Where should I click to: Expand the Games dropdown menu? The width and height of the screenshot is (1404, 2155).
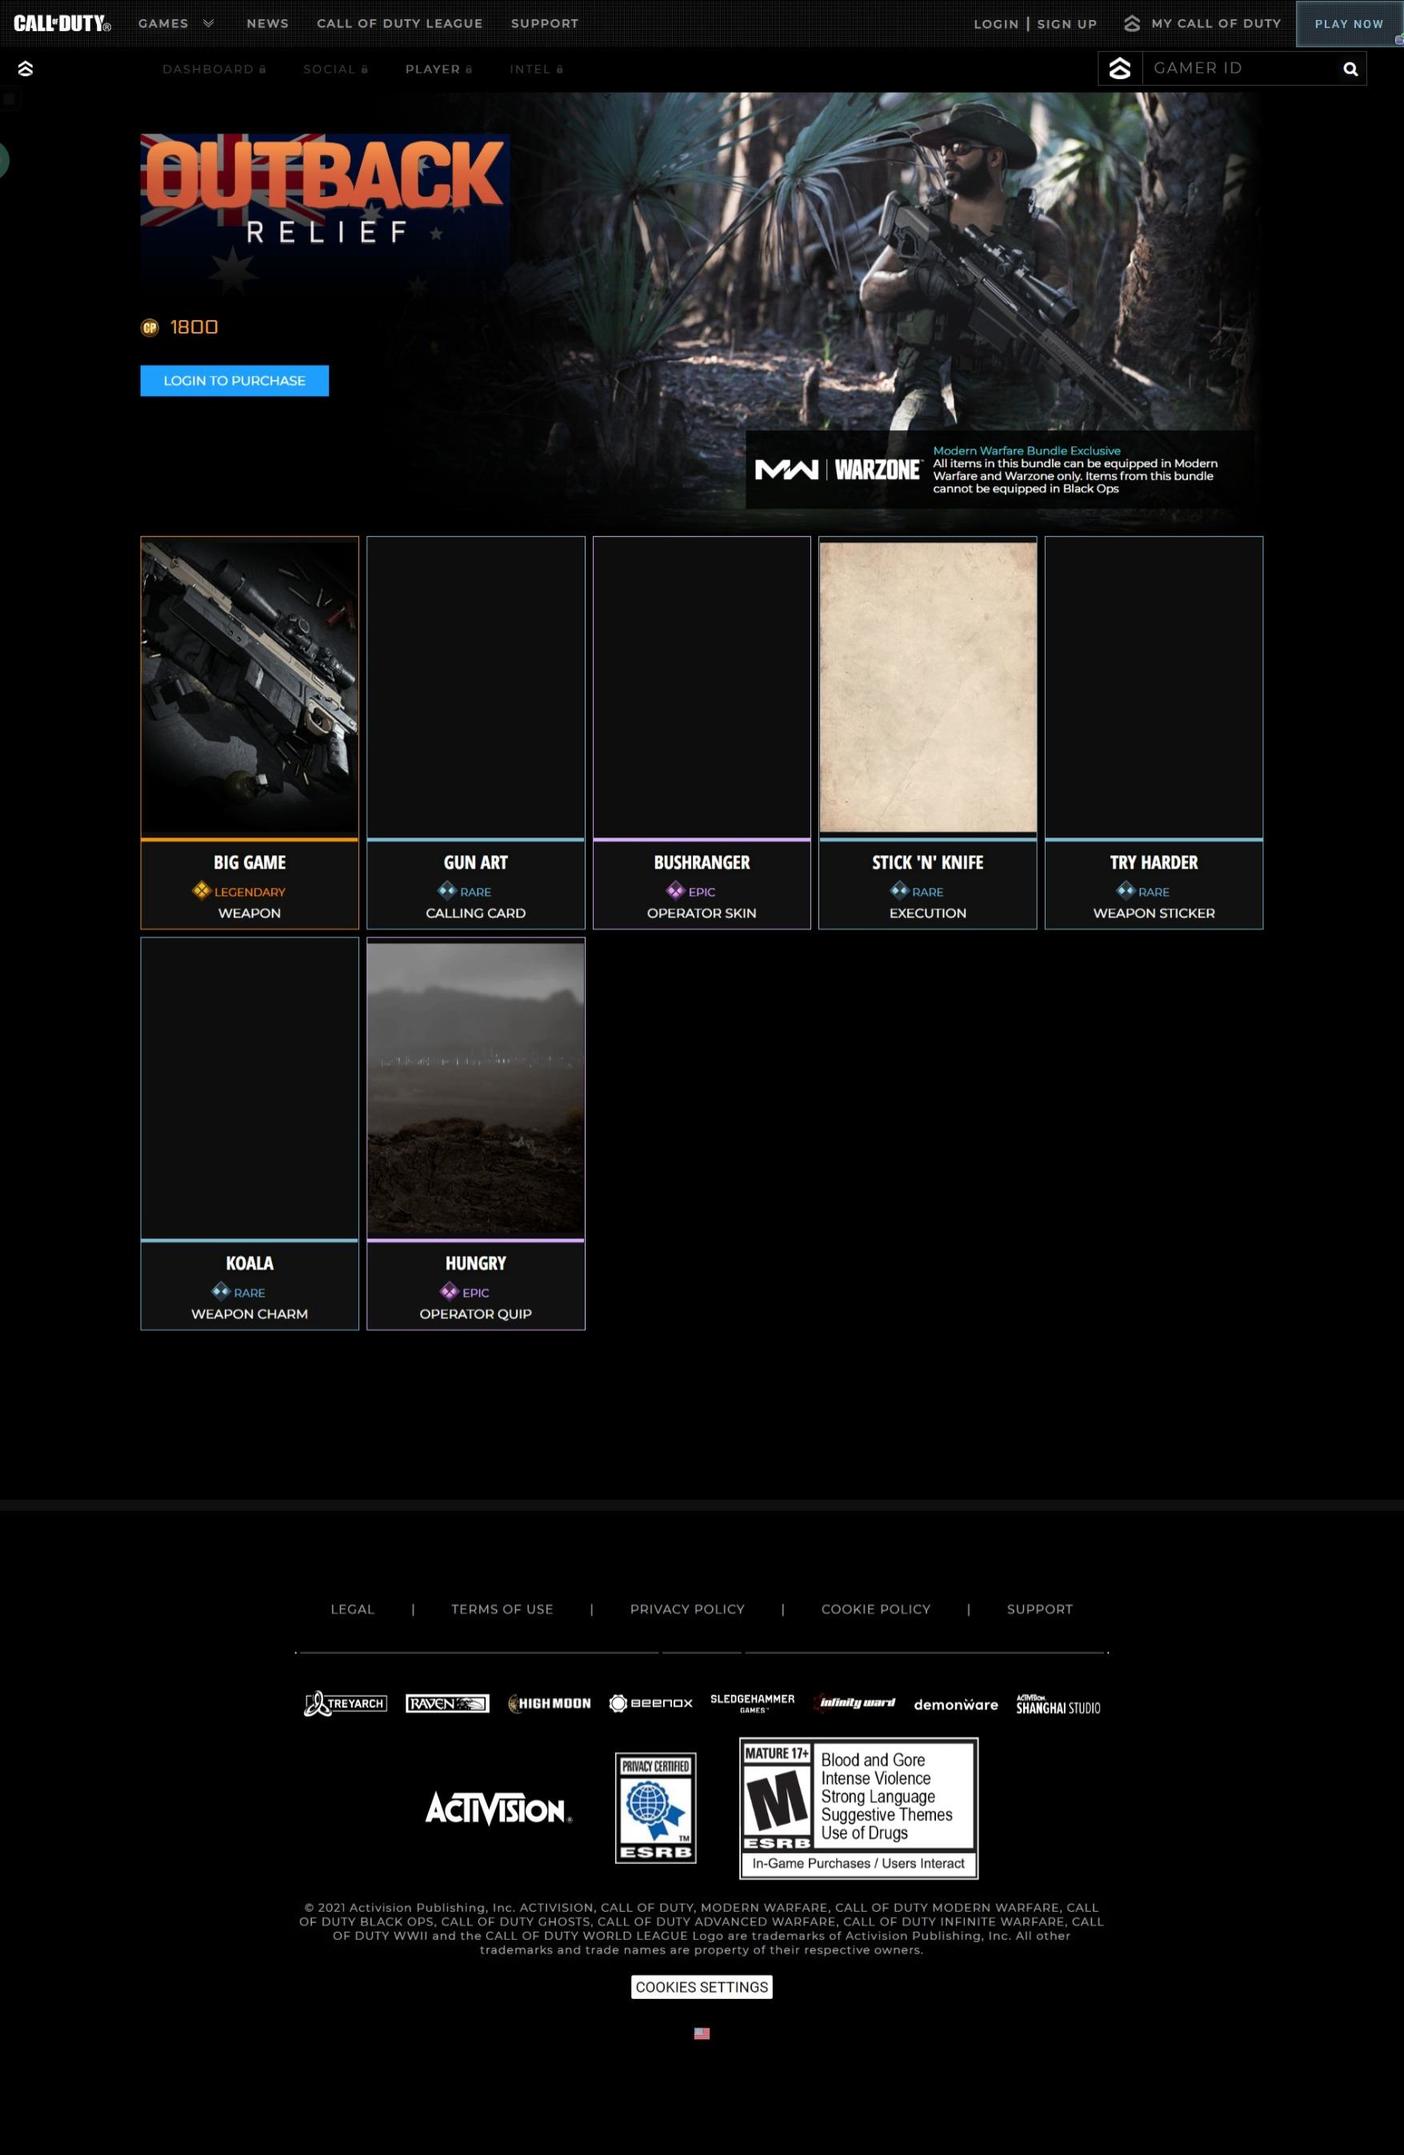pyautogui.click(x=176, y=23)
